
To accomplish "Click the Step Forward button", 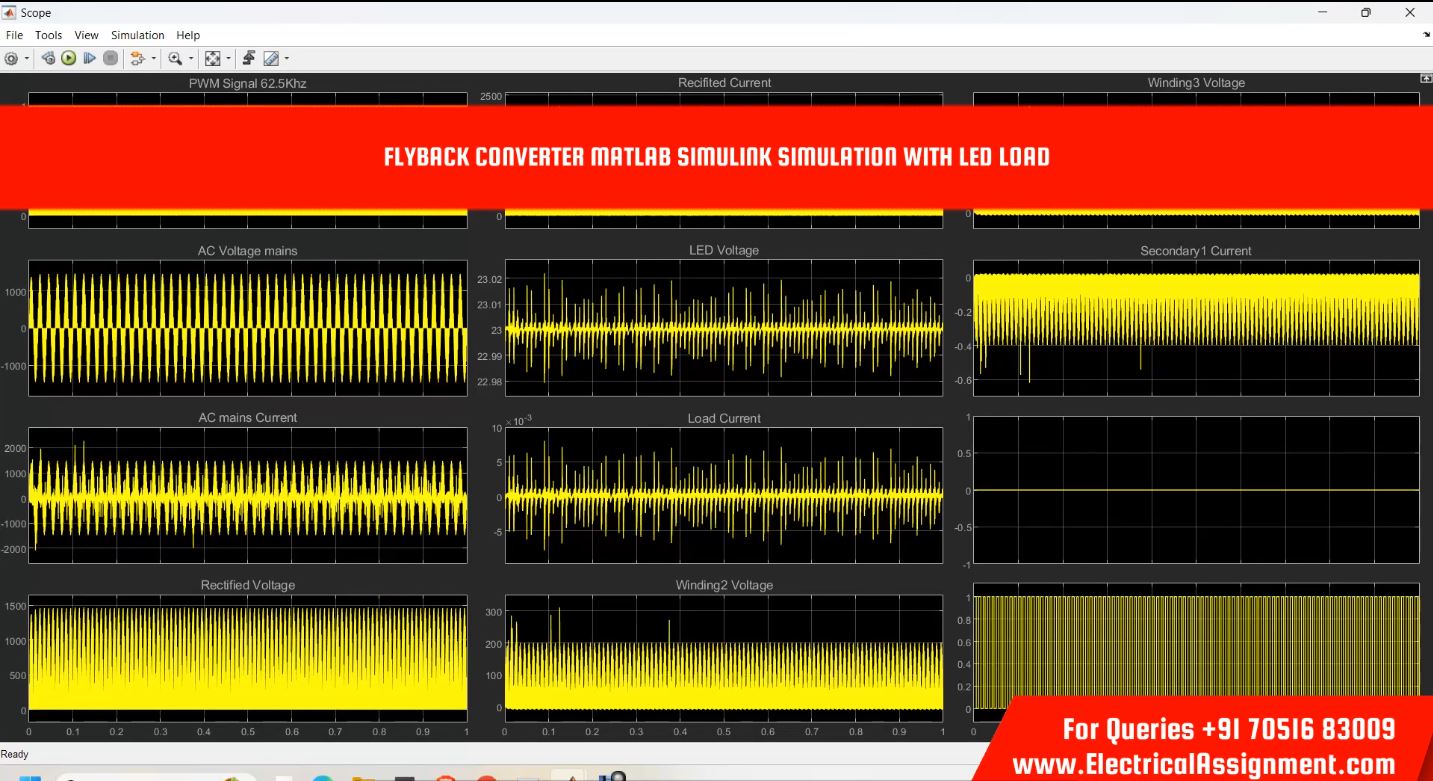I will coord(90,59).
